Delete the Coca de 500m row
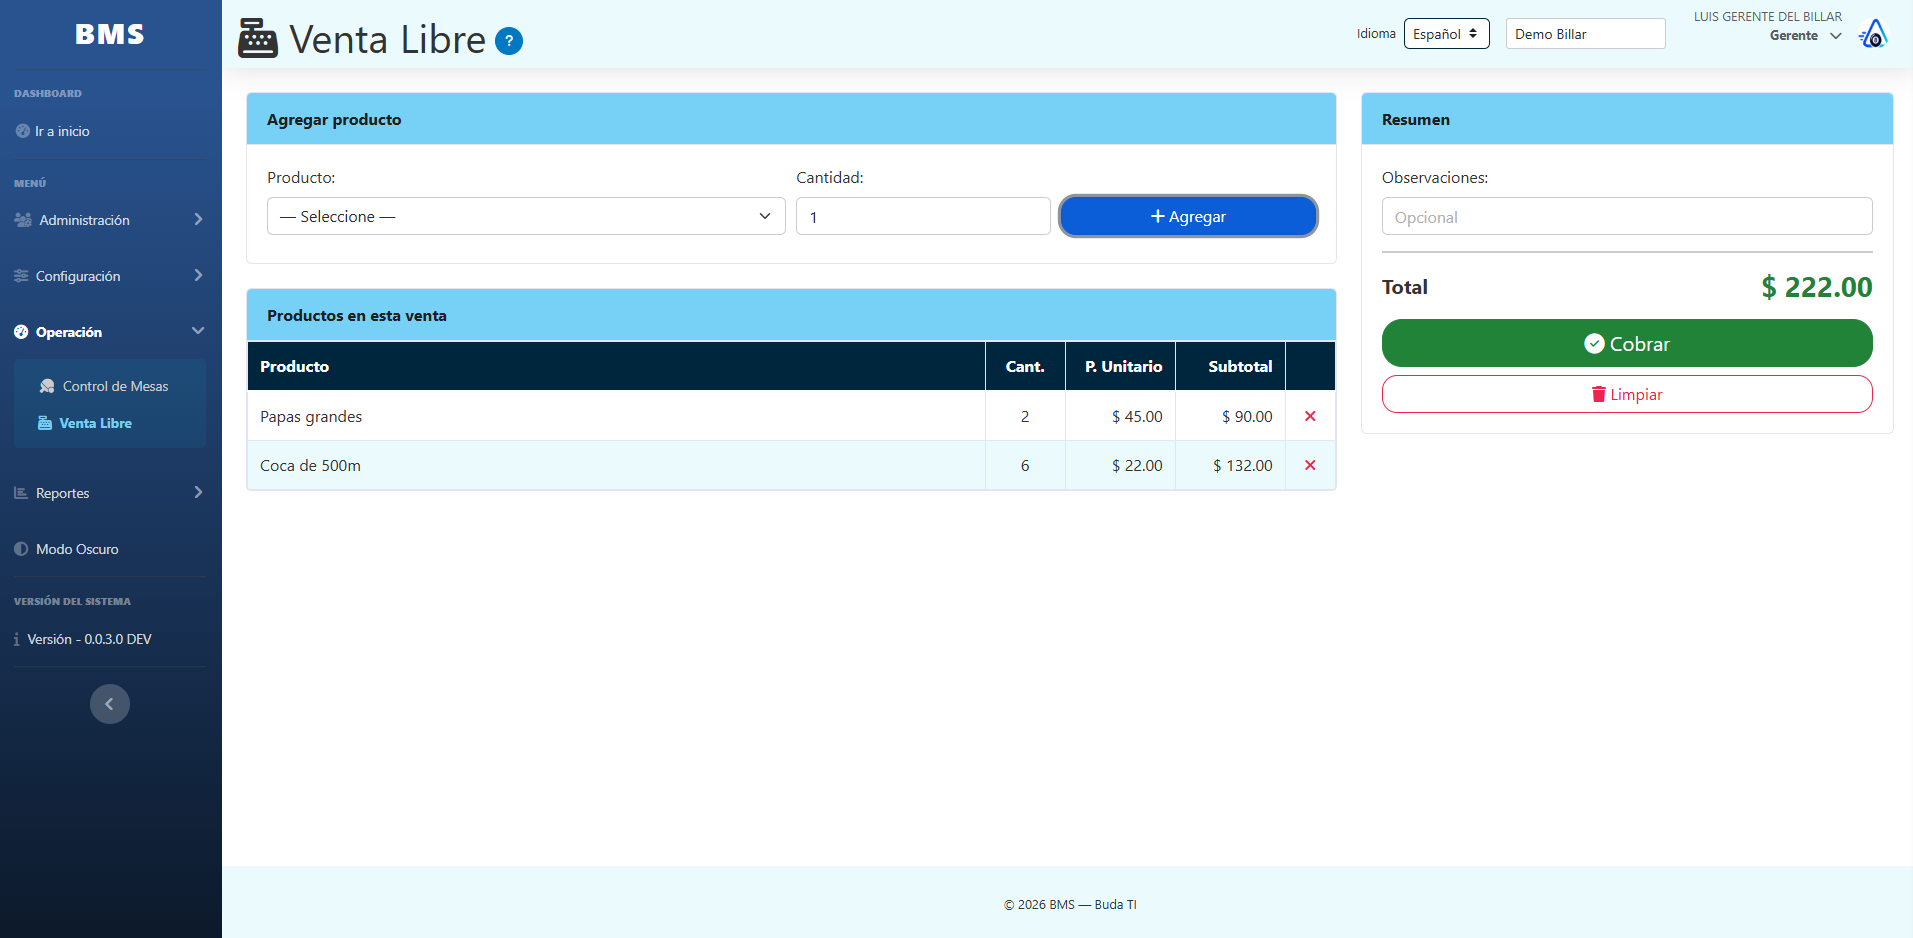Image resolution: width=1913 pixels, height=938 pixels. (x=1310, y=465)
